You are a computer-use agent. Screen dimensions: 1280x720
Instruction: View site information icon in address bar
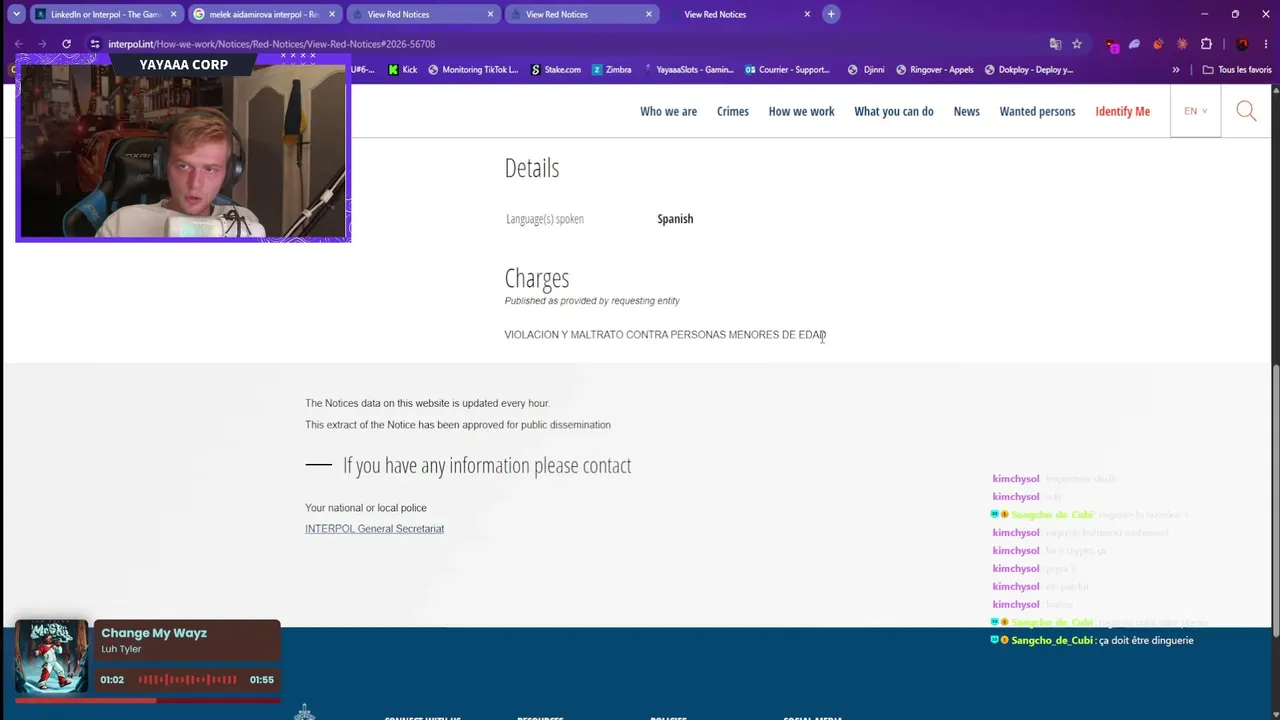pos(95,44)
